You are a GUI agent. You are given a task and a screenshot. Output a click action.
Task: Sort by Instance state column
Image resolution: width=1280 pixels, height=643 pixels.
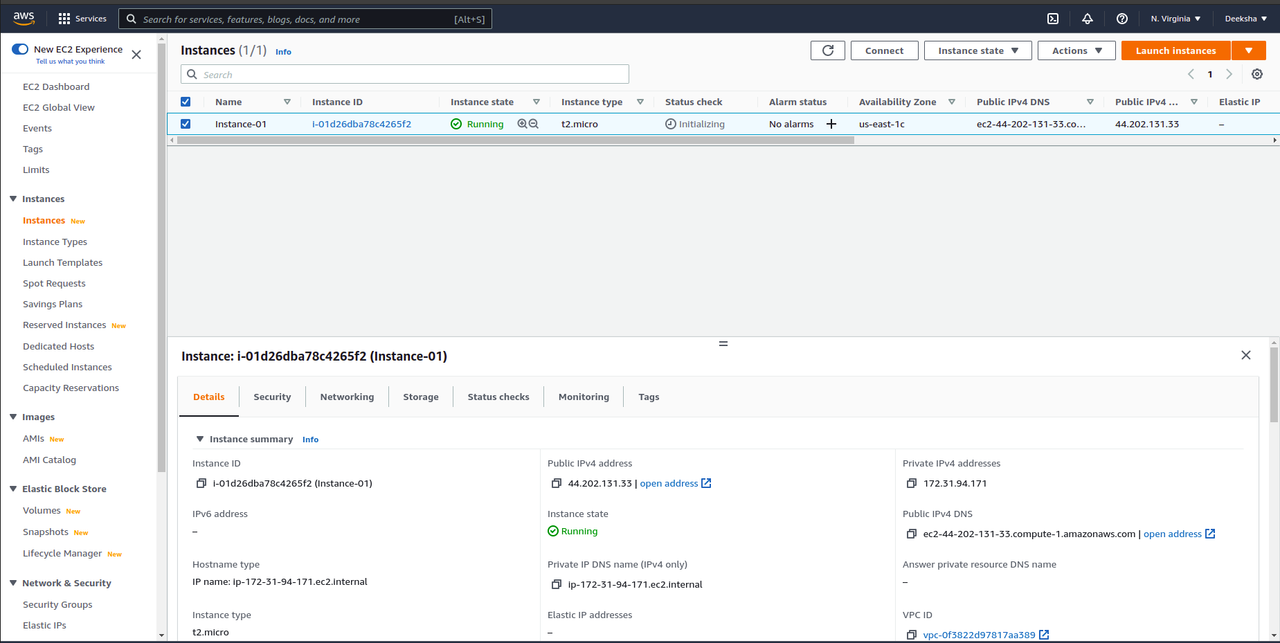pyautogui.click(x=536, y=102)
